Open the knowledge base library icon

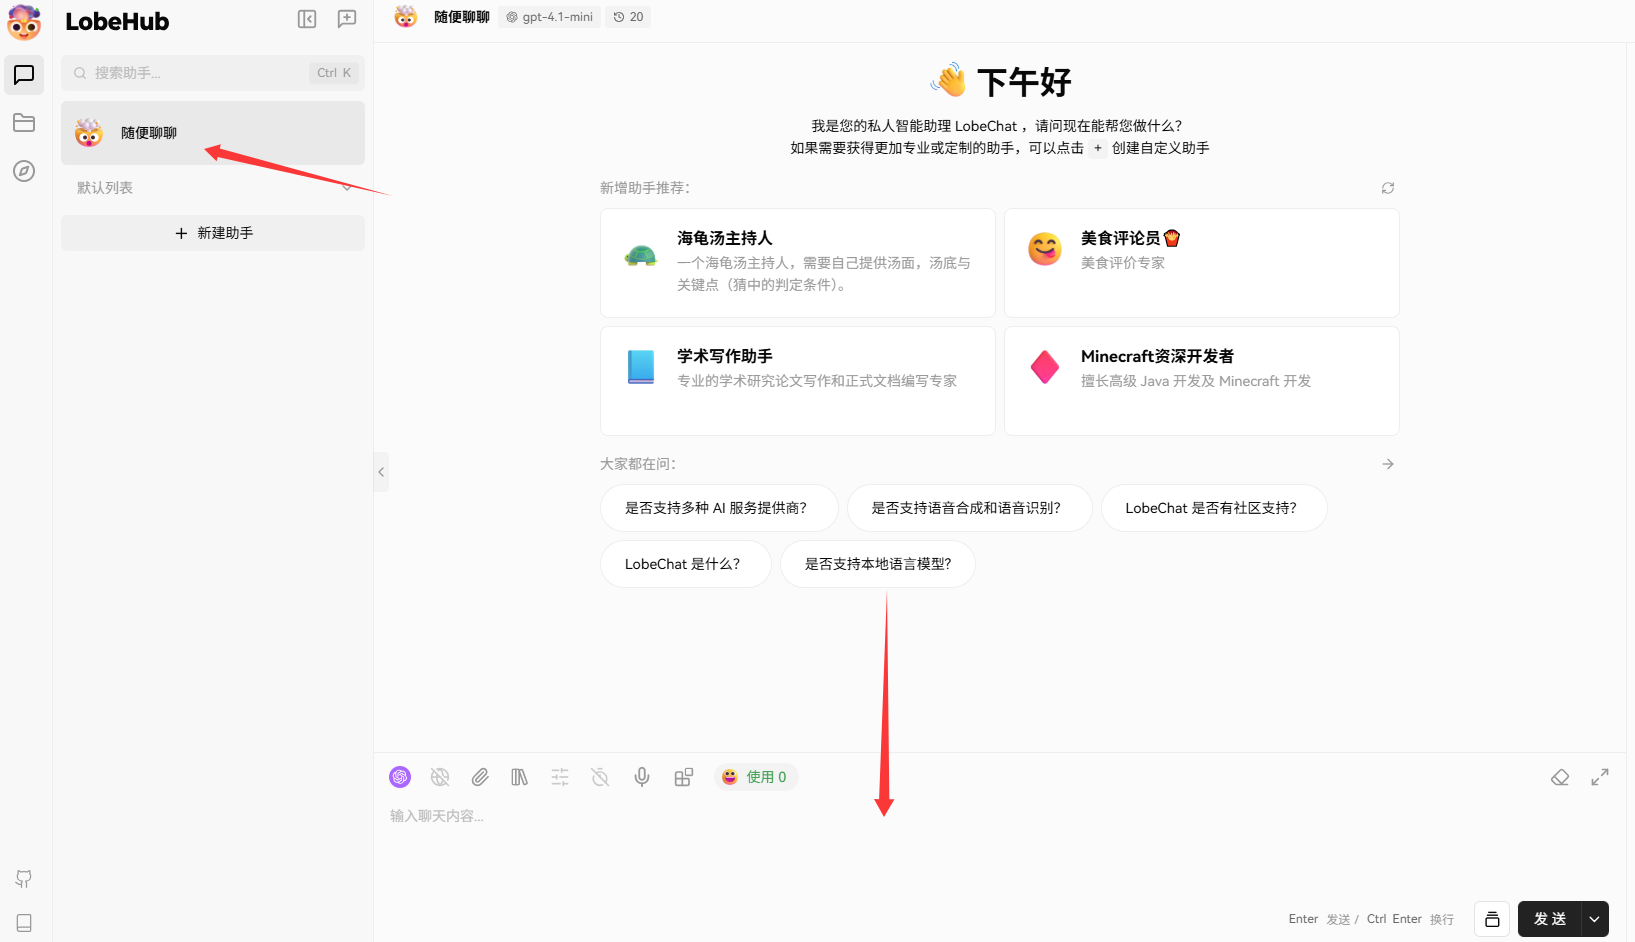point(520,777)
